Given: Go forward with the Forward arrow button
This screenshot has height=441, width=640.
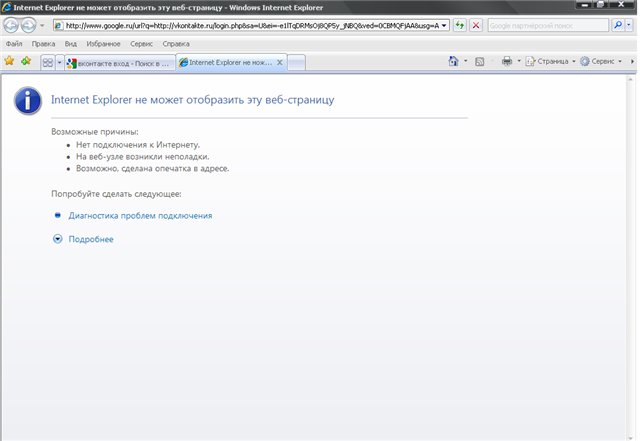Looking at the screenshot, I should pos(28,26).
